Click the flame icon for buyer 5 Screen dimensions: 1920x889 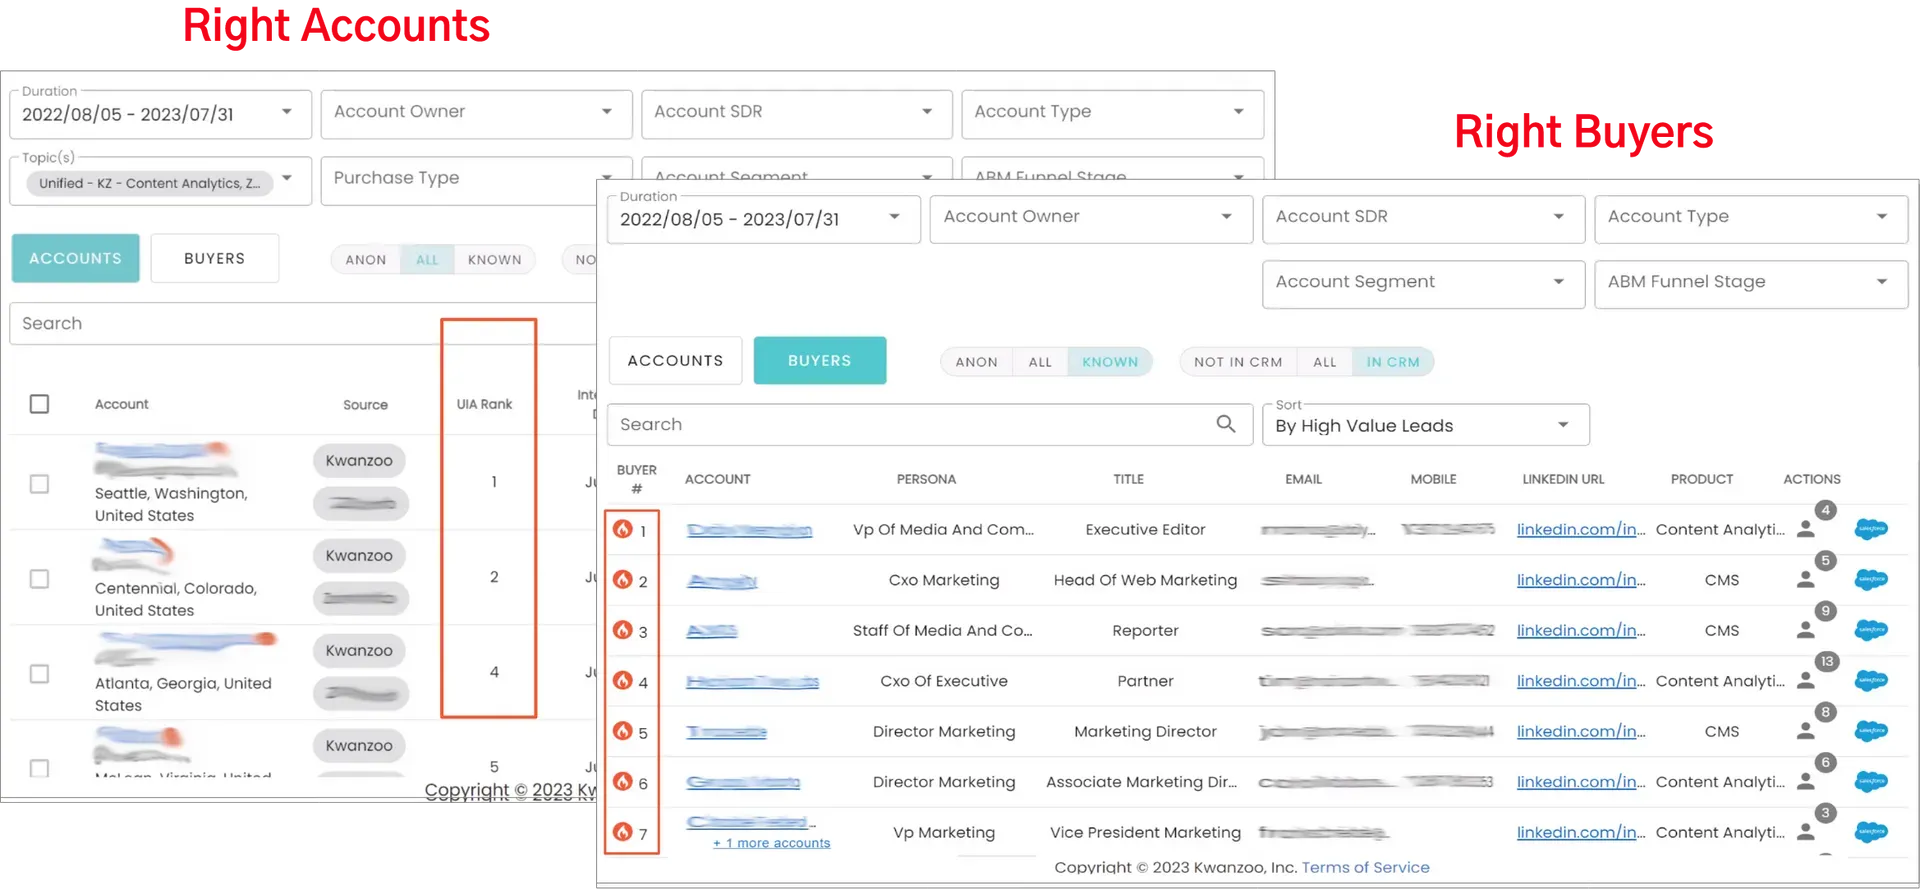tap(623, 731)
